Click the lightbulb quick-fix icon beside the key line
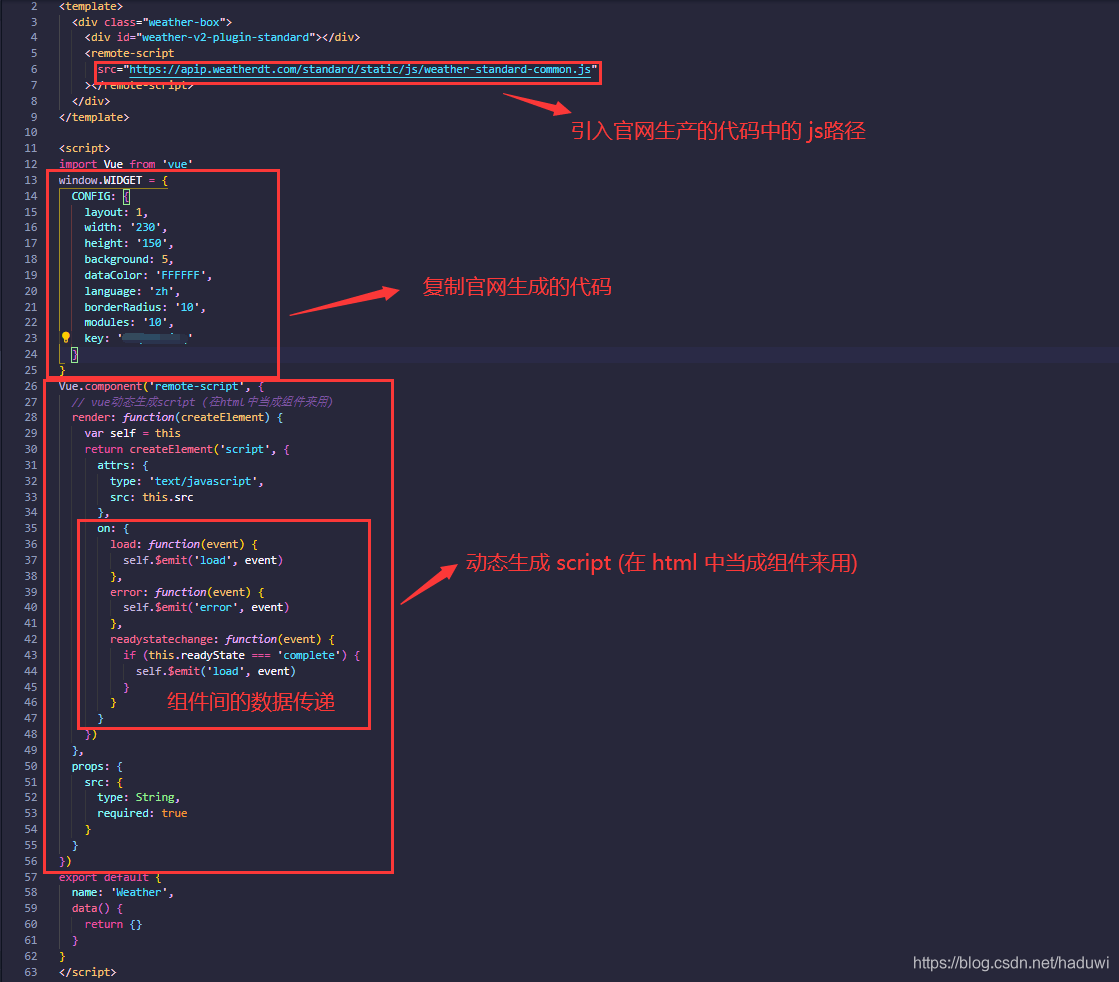The image size is (1119, 982). click(x=66, y=338)
